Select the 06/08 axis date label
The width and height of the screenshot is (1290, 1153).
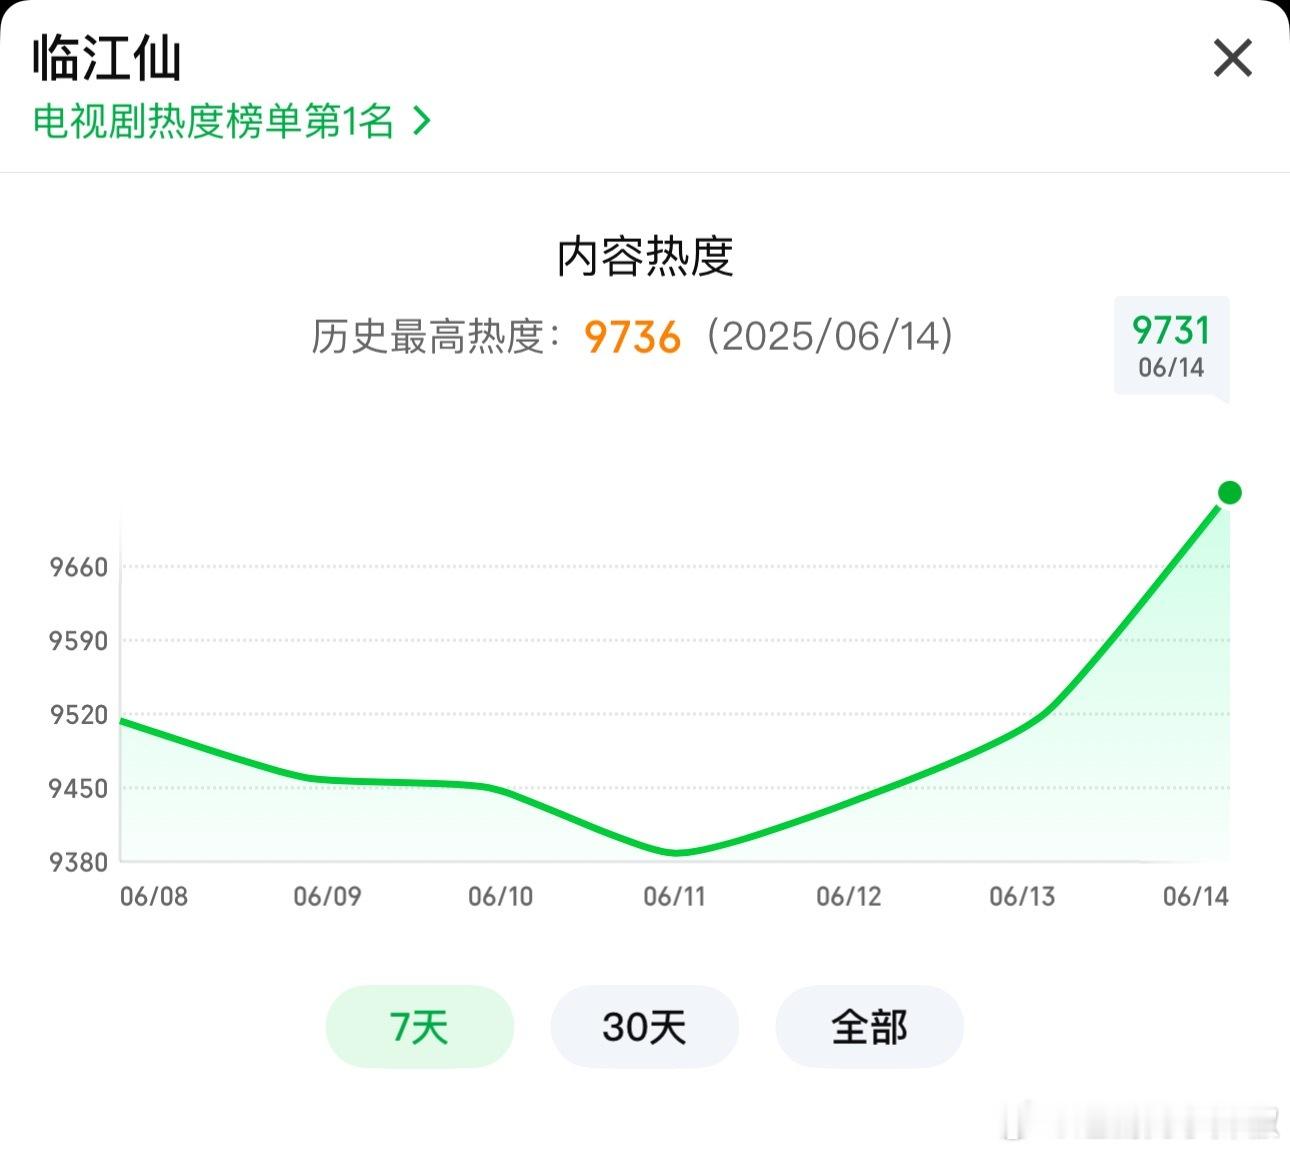pos(154,896)
